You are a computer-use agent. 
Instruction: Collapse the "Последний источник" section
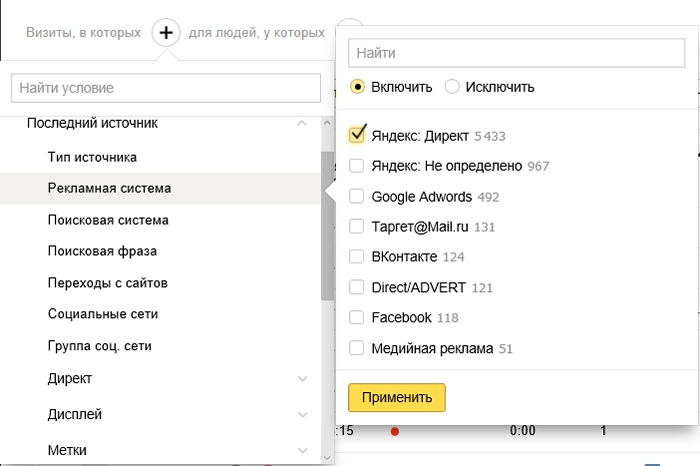(x=302, y=123)
